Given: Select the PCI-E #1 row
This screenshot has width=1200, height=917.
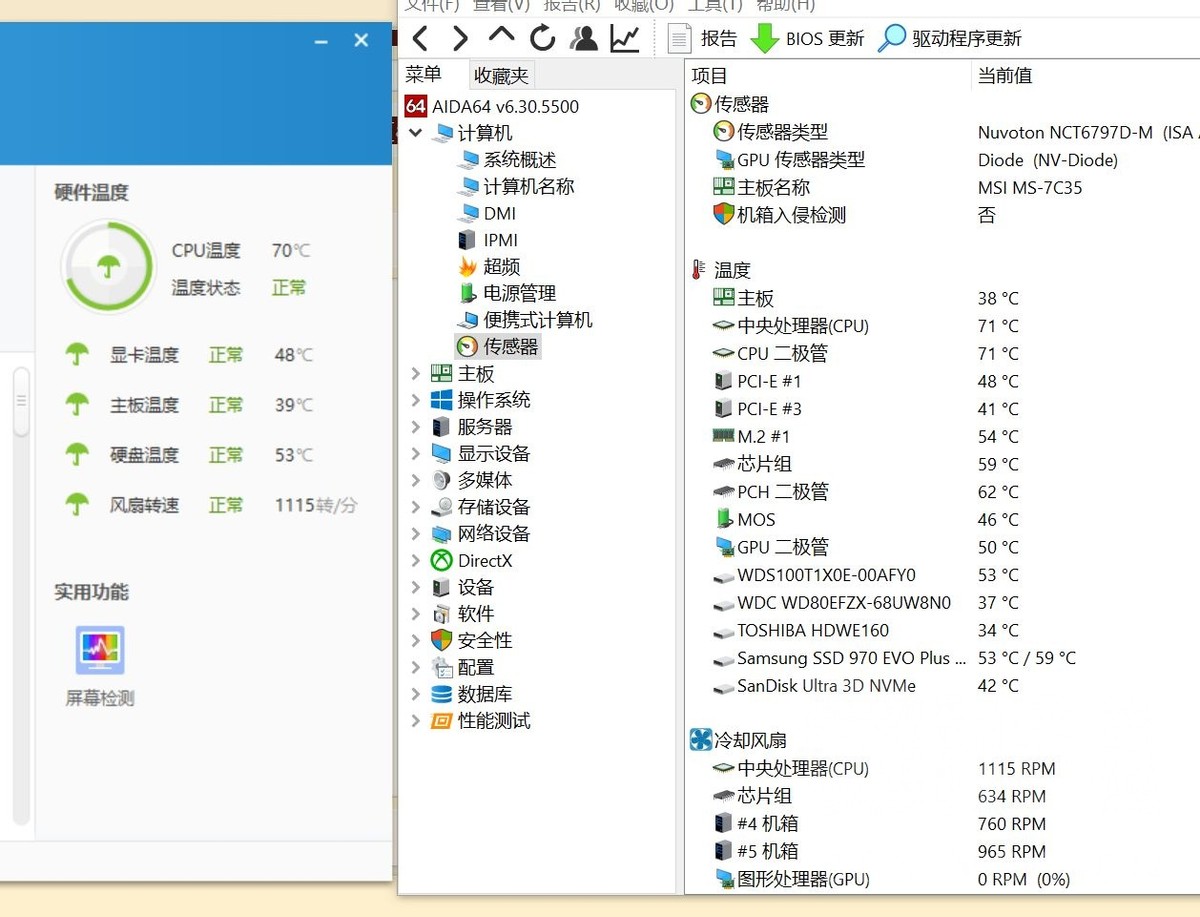Looking at the screenshot, I should tap(943, 382).
